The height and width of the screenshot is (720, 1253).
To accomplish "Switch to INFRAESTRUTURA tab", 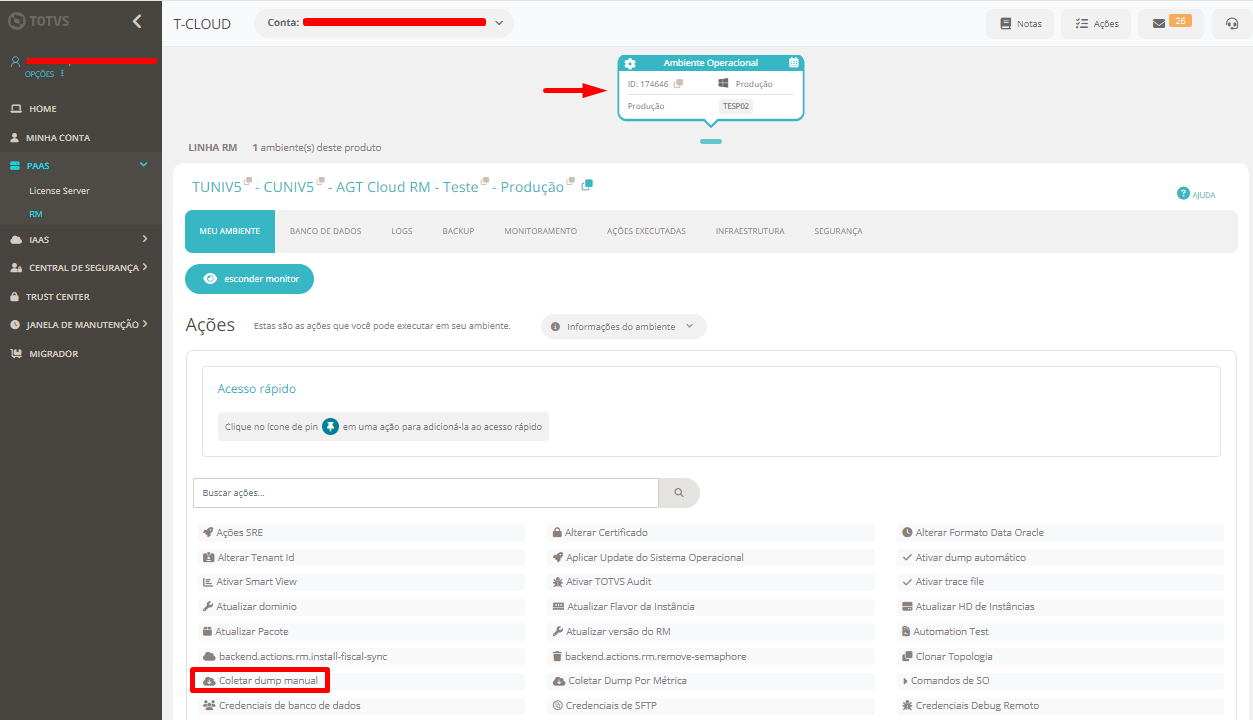I will (750, 231).
